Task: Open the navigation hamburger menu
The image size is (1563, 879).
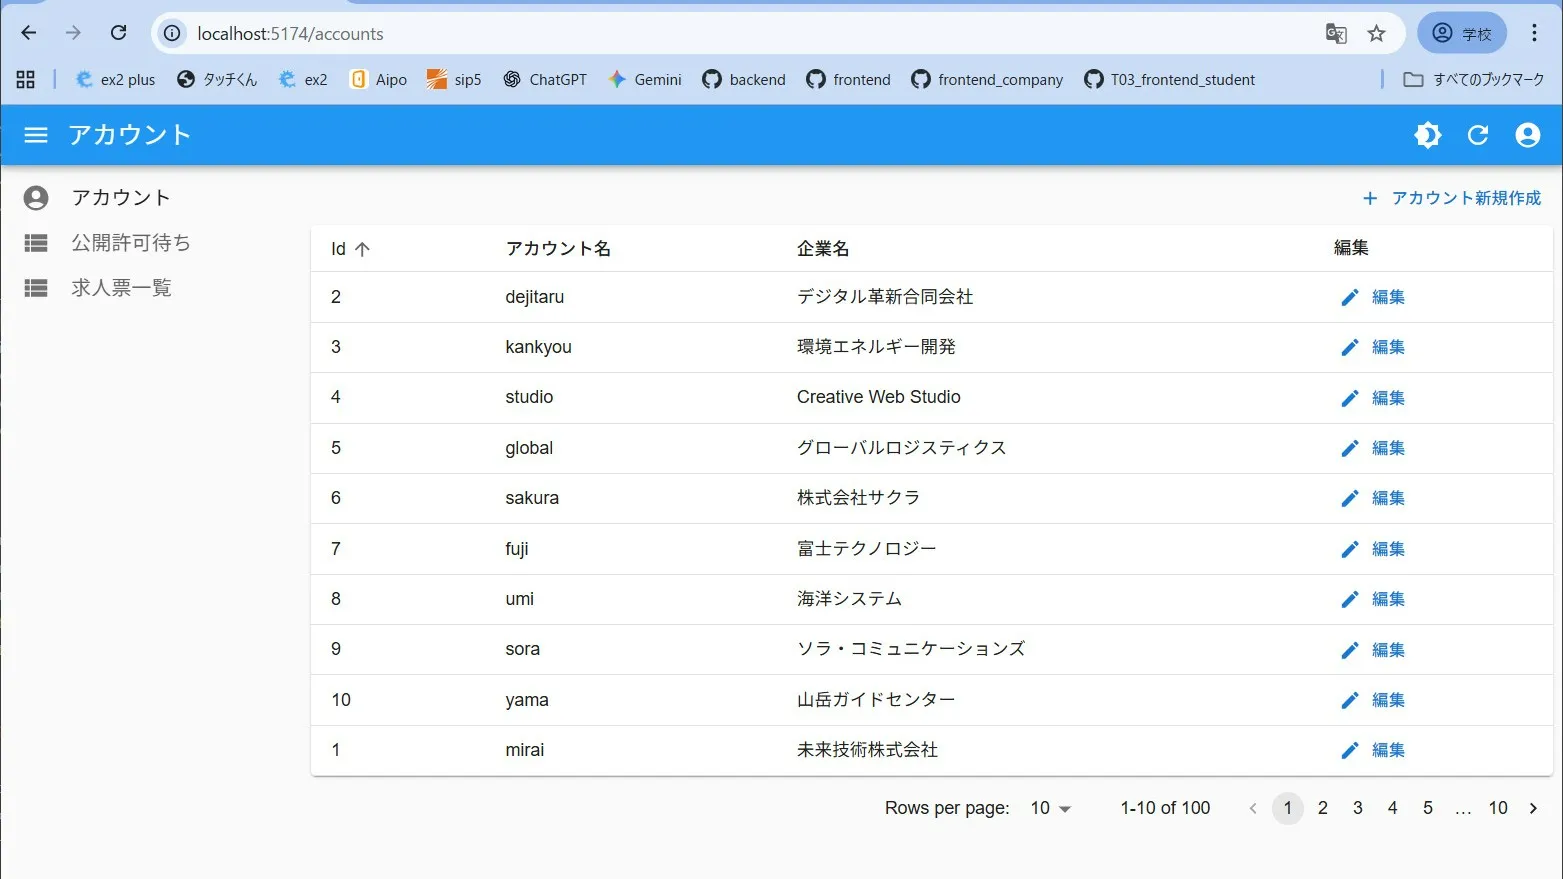Action: click(35, 135)
